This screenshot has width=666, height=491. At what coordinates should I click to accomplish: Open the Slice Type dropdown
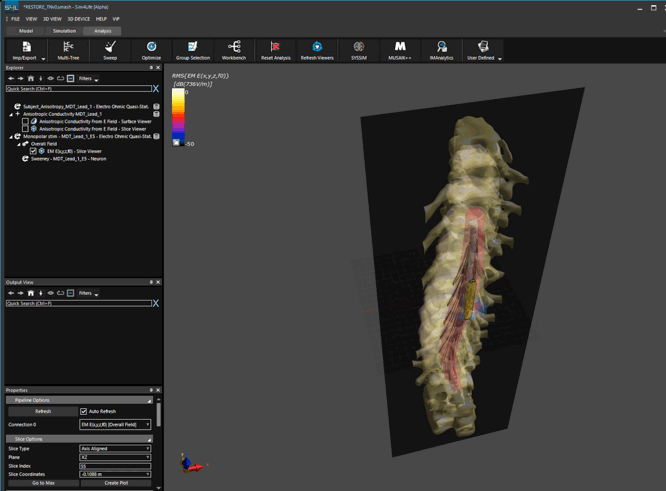[x=115, y=449]
